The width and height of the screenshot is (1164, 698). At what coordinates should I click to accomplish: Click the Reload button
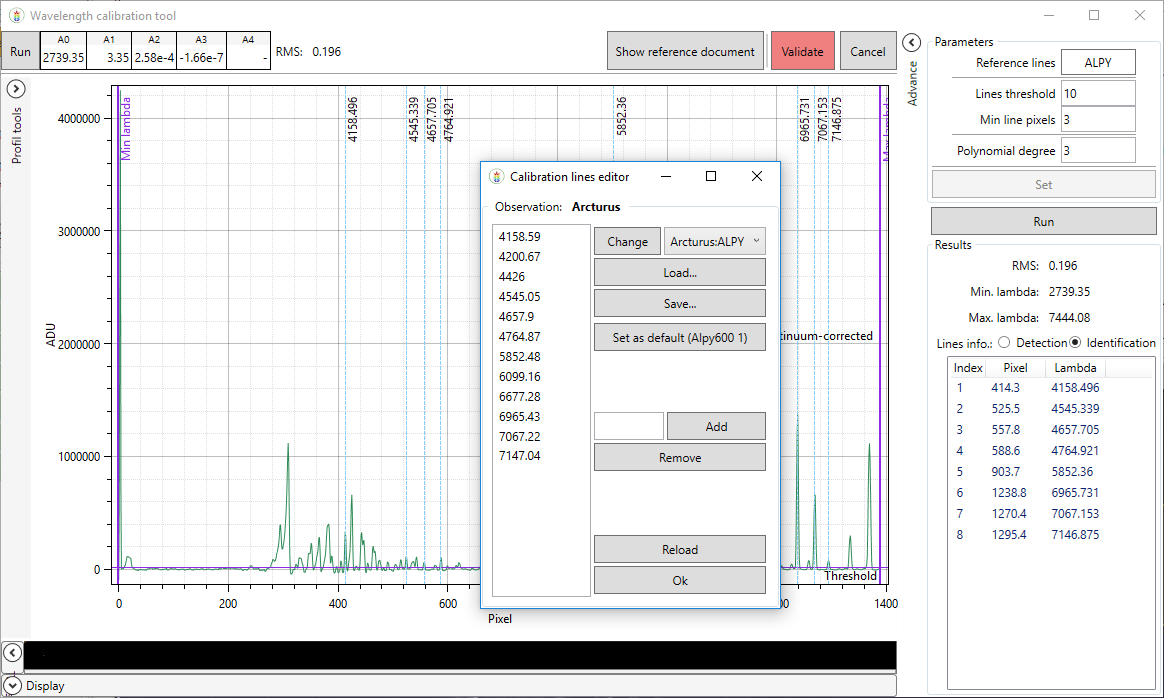[x=679, y=549]
